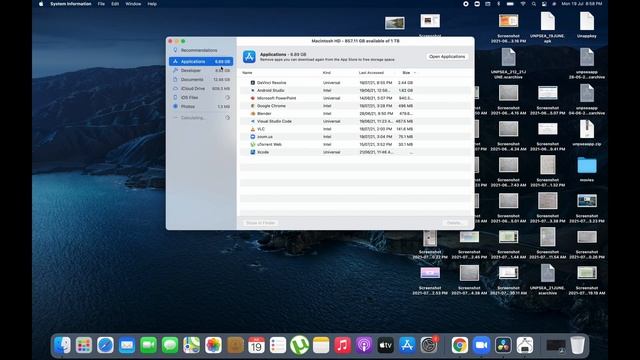
Task: Sort the list by the Kind column
Action: coord(327,73)
